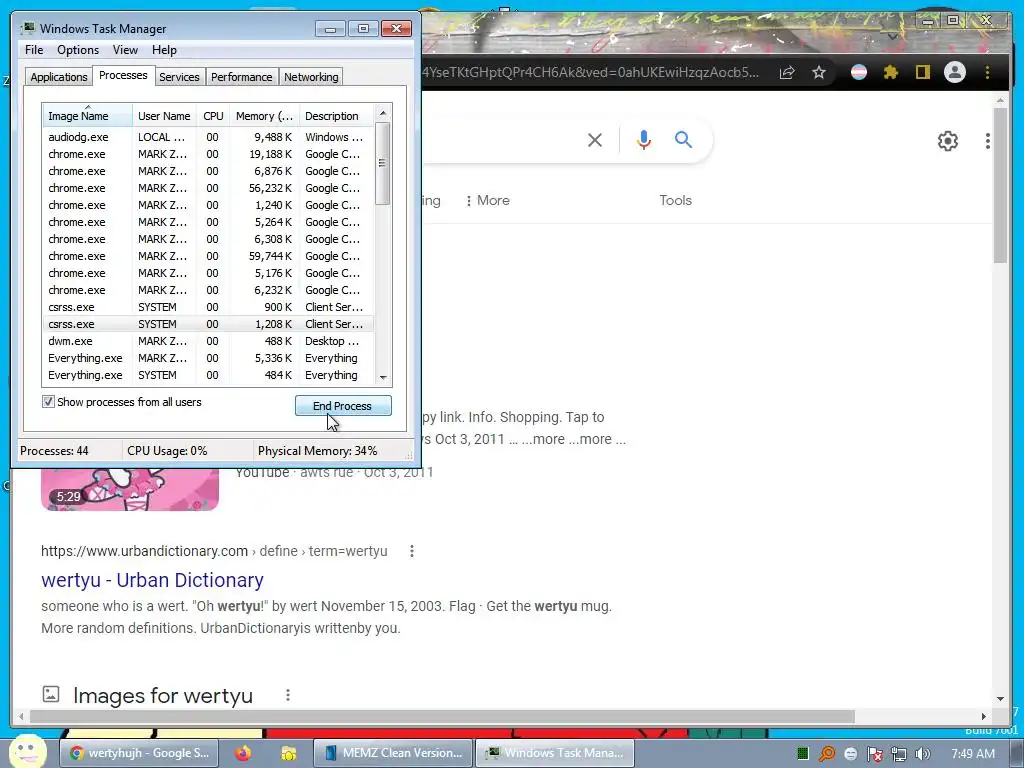This screenshot has height=768, width=1024.
Task: Click the Chrome horizontal scrollbar thumb
Action: [441, 717]
